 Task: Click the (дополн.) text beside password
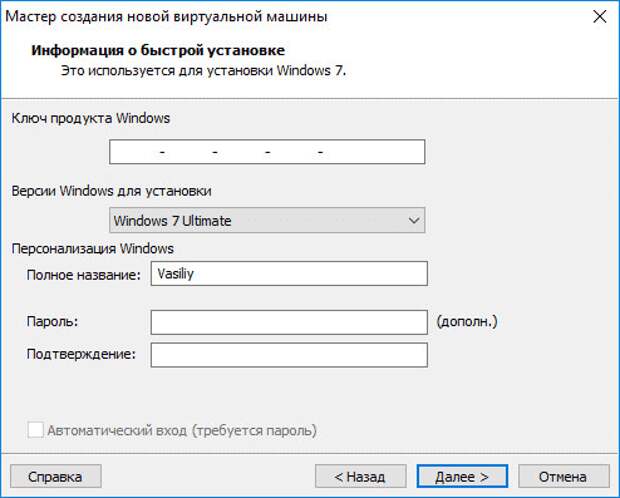point(467,322)
